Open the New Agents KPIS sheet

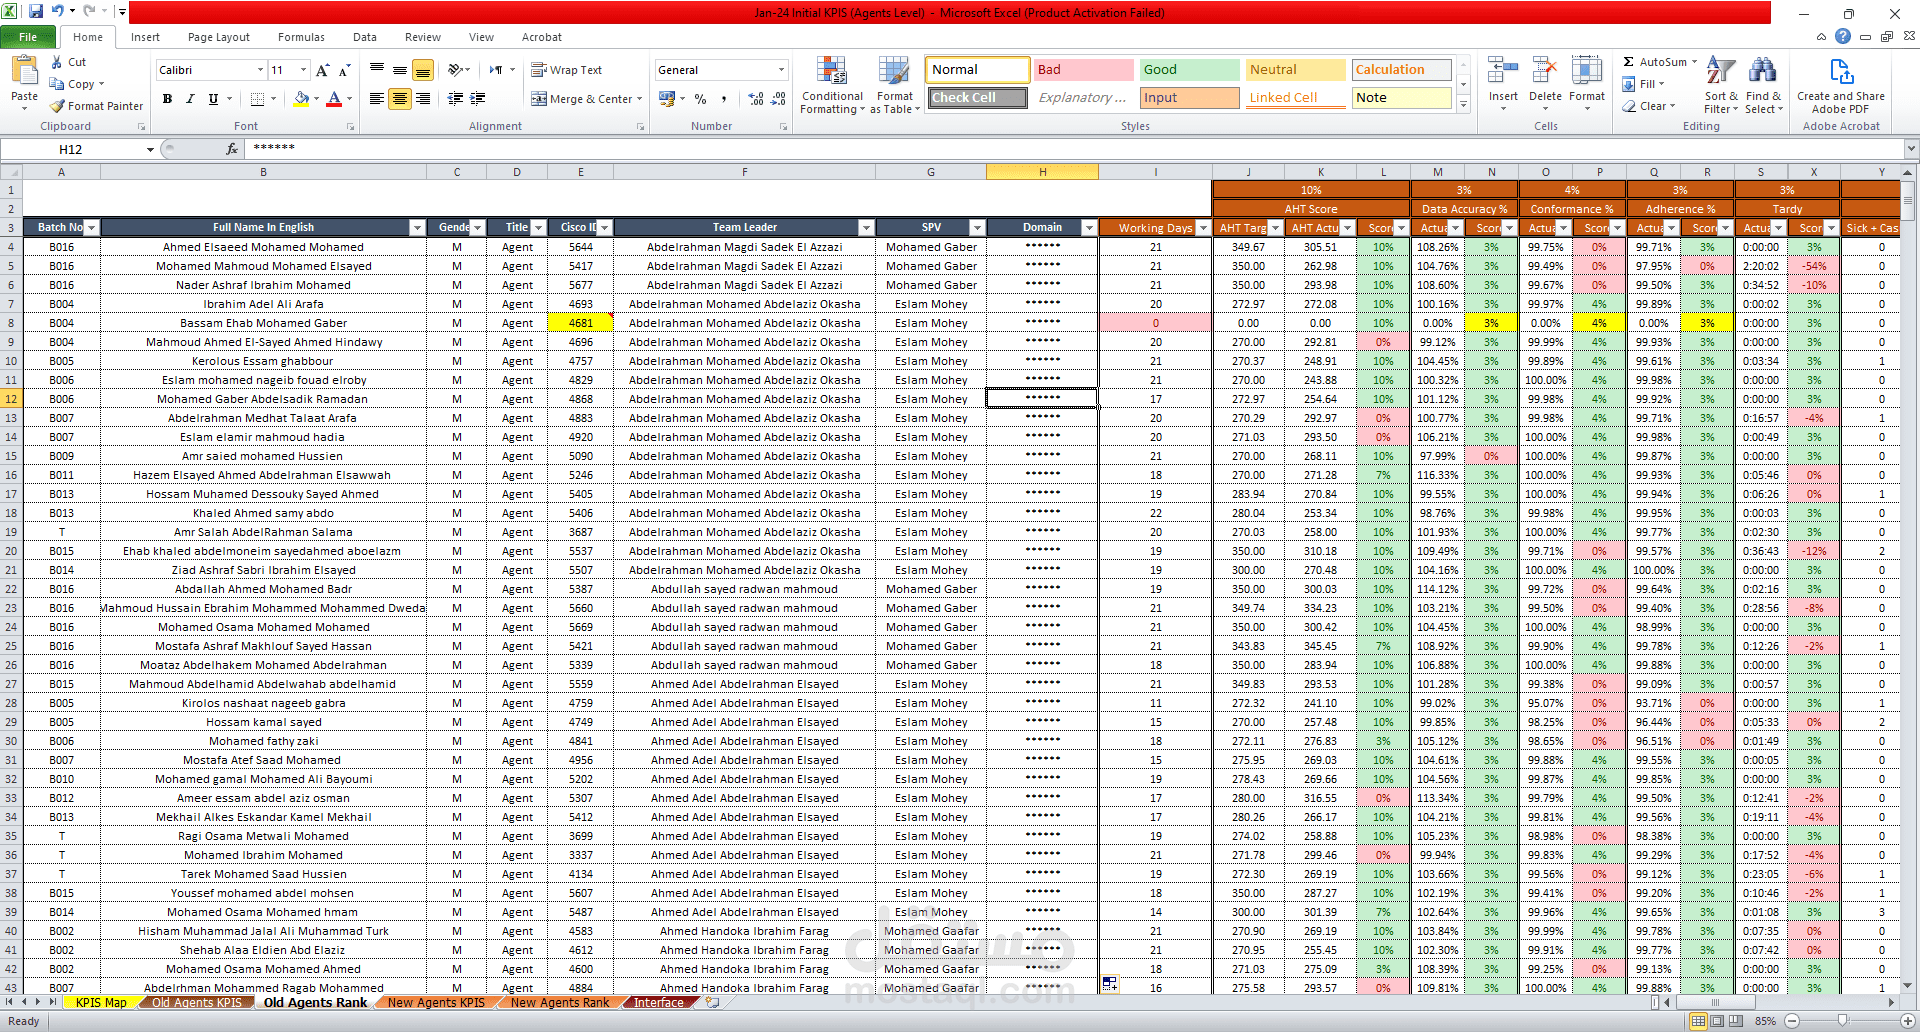[x=434, y=1002]
